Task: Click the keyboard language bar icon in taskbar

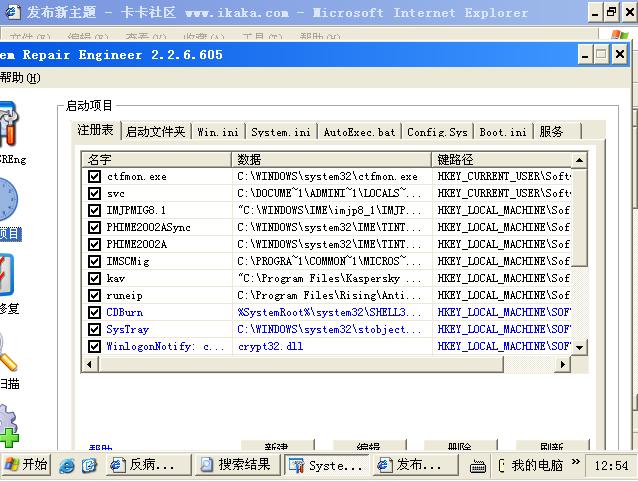Action: tap(478, 466)
